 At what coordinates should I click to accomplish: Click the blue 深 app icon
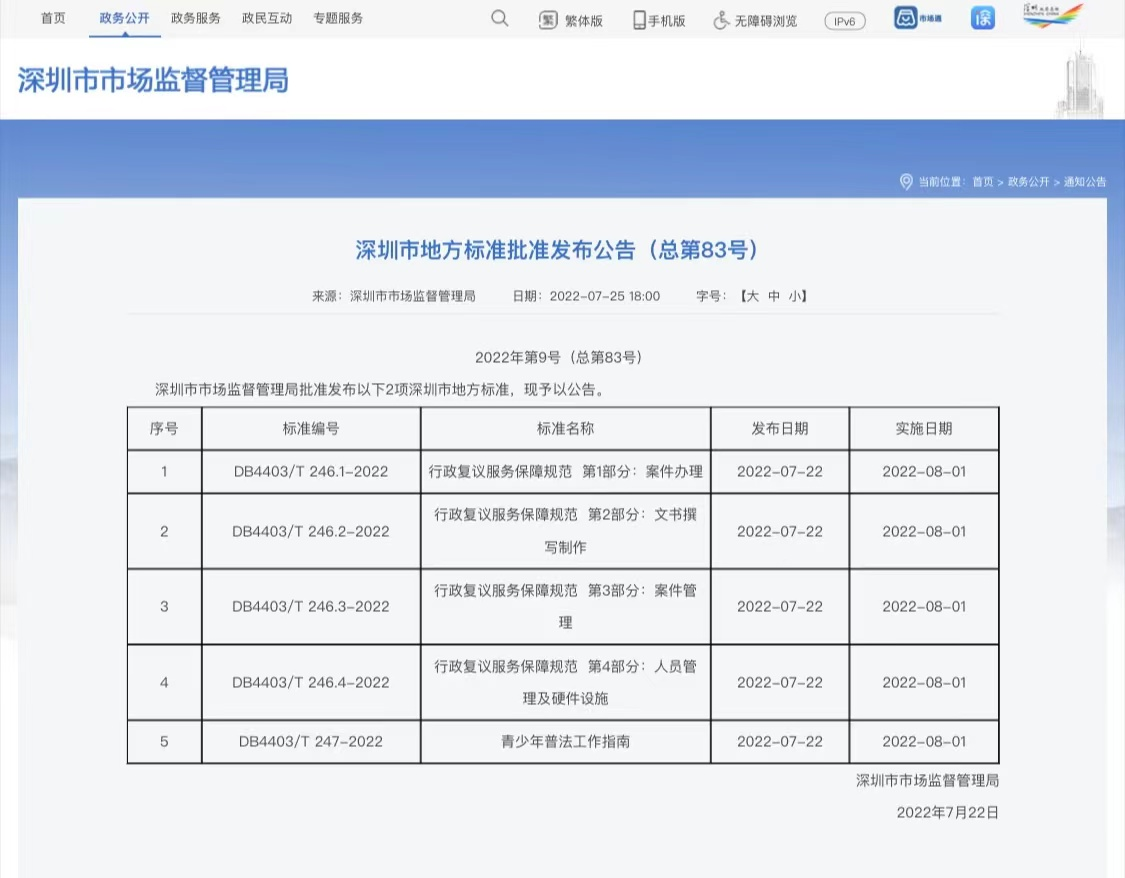click(x=982, y=18)
